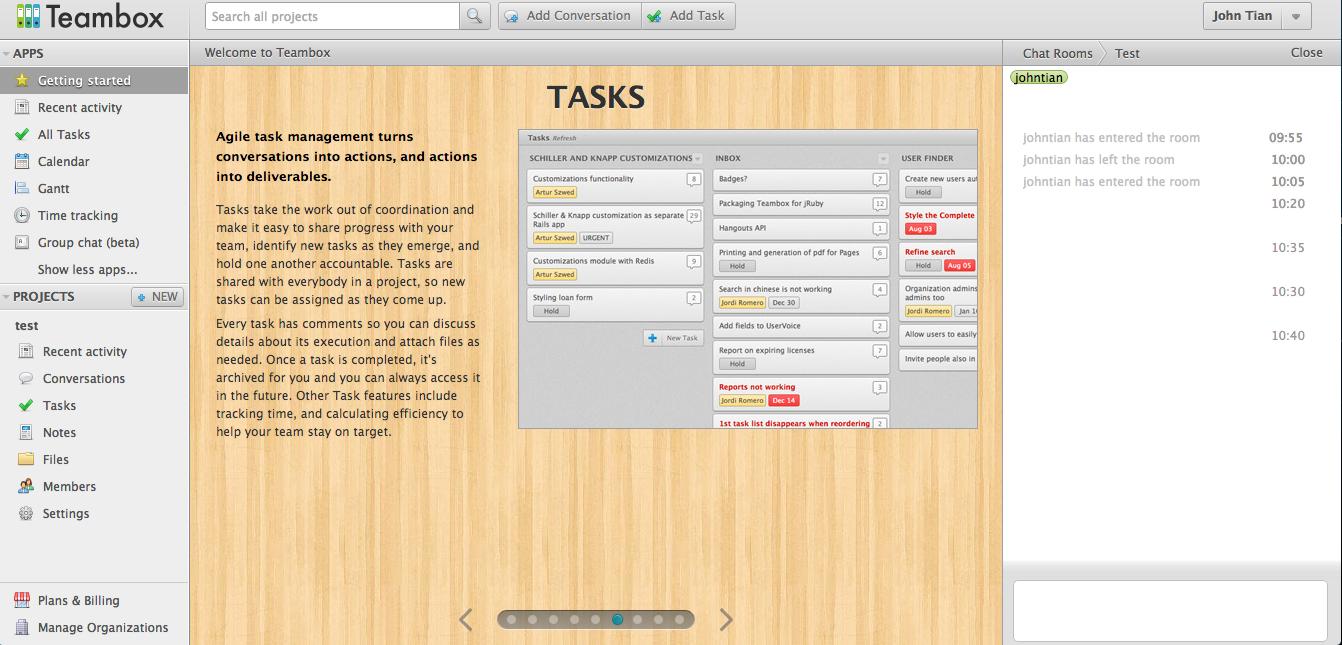
Task: Click the 10:35 chat timestamp
Action: [x=1288, y=248]
